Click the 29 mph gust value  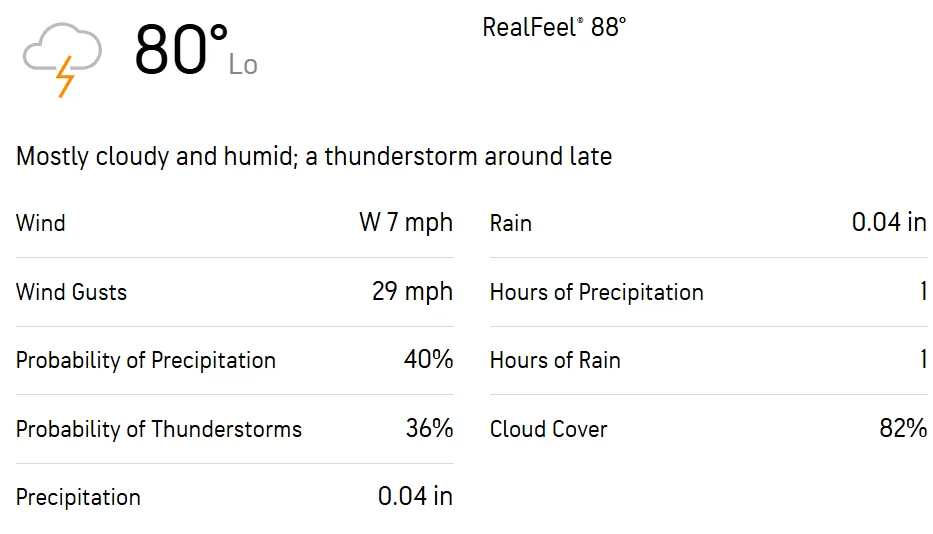pos(412,292)
